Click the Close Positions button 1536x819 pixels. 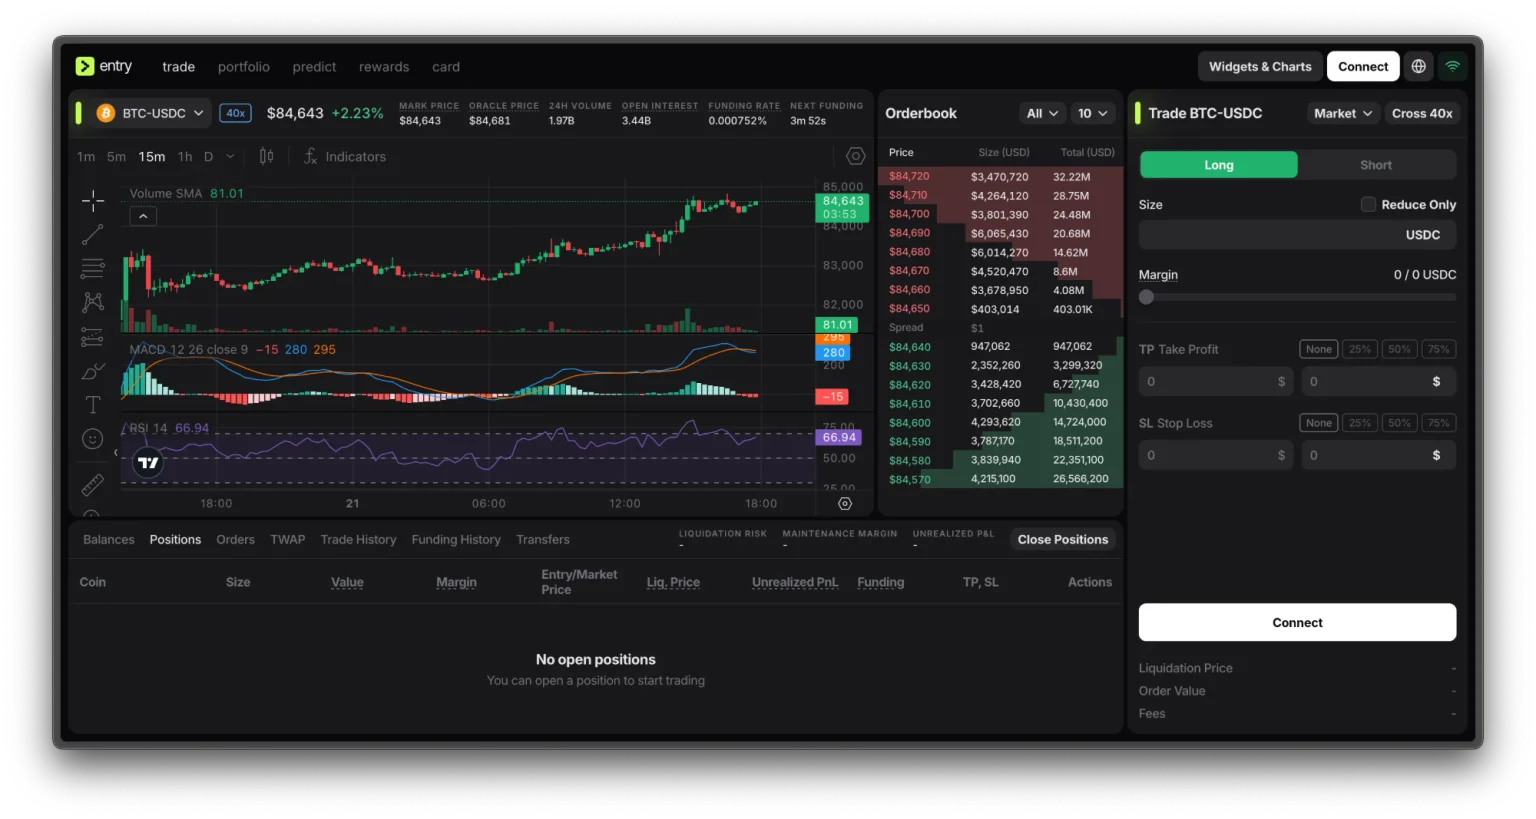click(x=1063, y=539)
